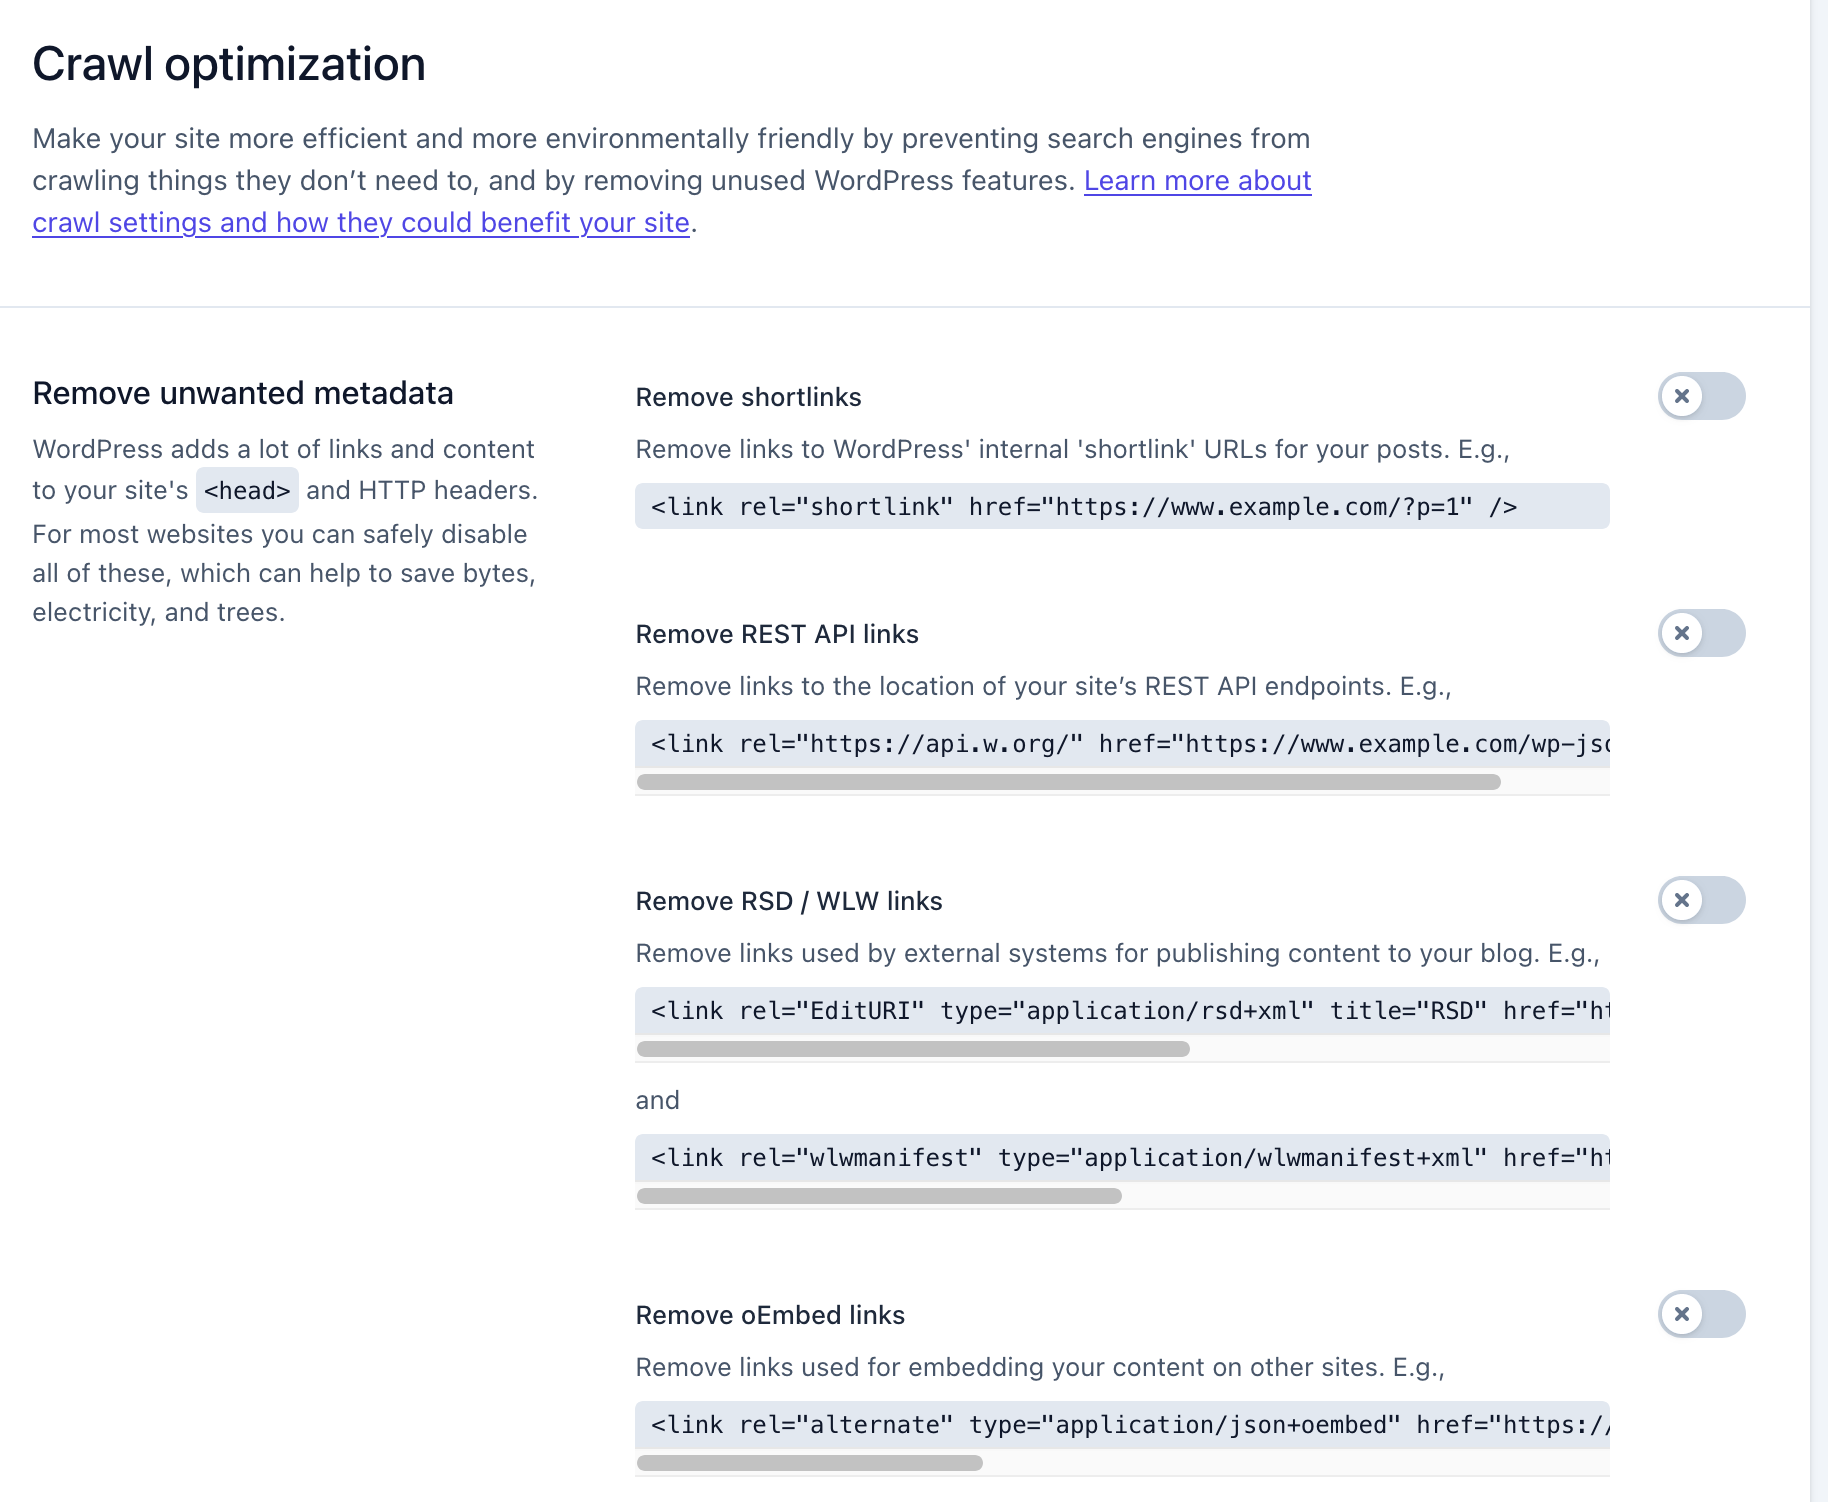1828x1502 pixels.
Task: Click the scrollbar under the json+oembed code snippet
Action: click(x=809, y=1463)
